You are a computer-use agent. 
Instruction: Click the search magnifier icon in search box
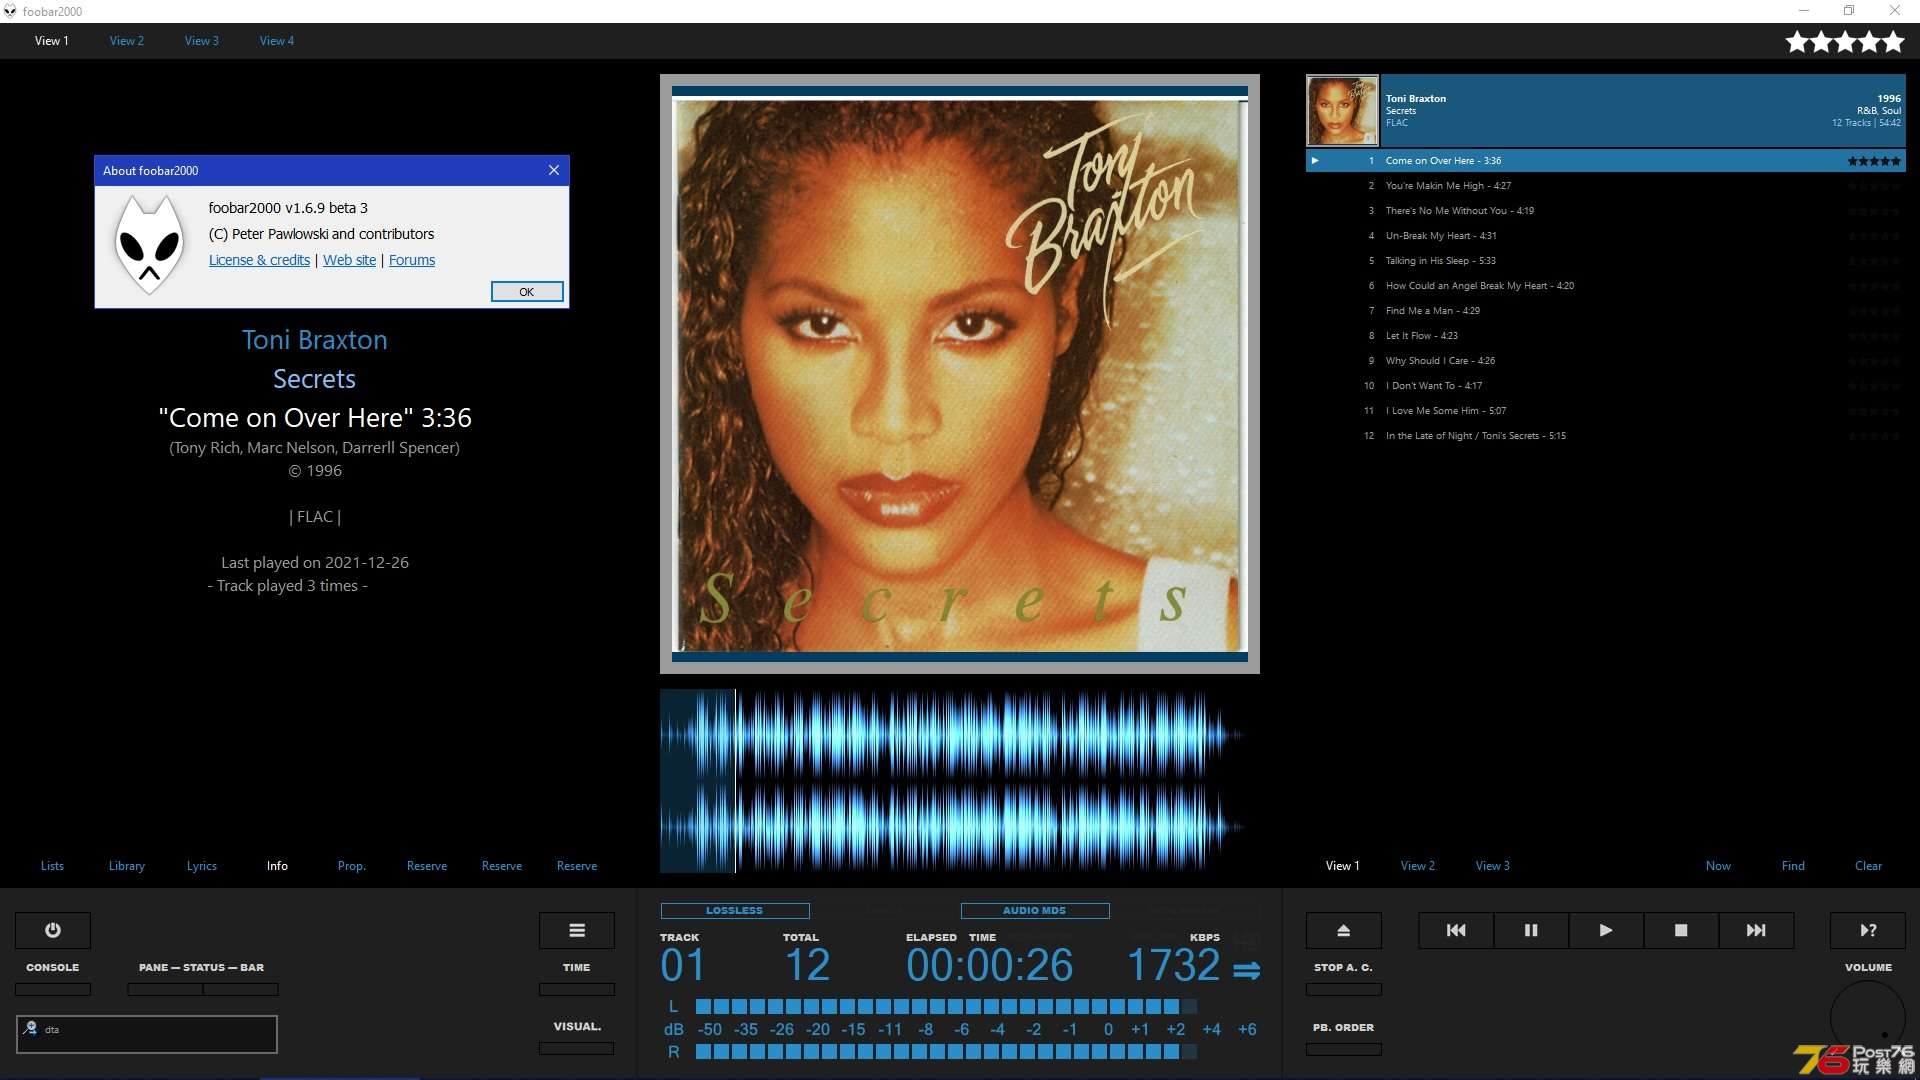(30, 1028)
